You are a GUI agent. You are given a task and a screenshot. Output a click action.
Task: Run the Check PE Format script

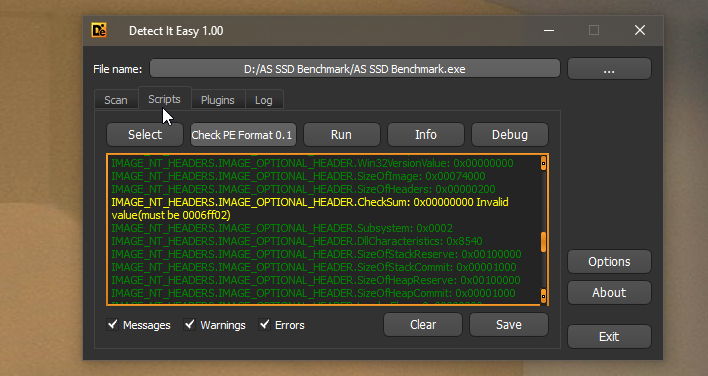(x=341, y=135)
